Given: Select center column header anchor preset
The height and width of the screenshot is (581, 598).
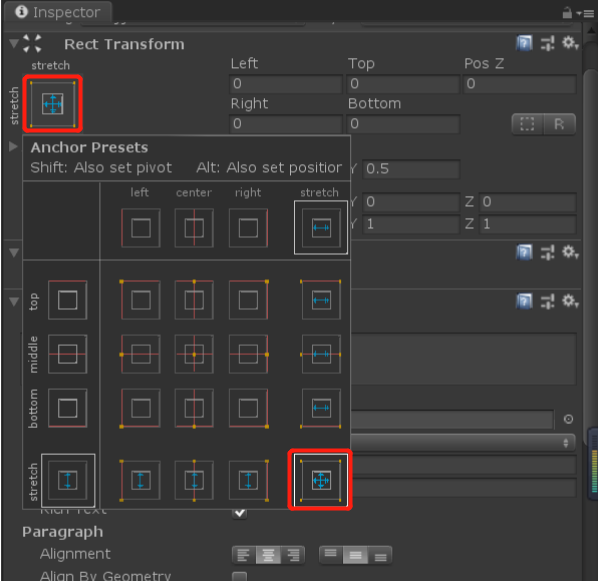Looking at the screenshot, I should (194, 228).
